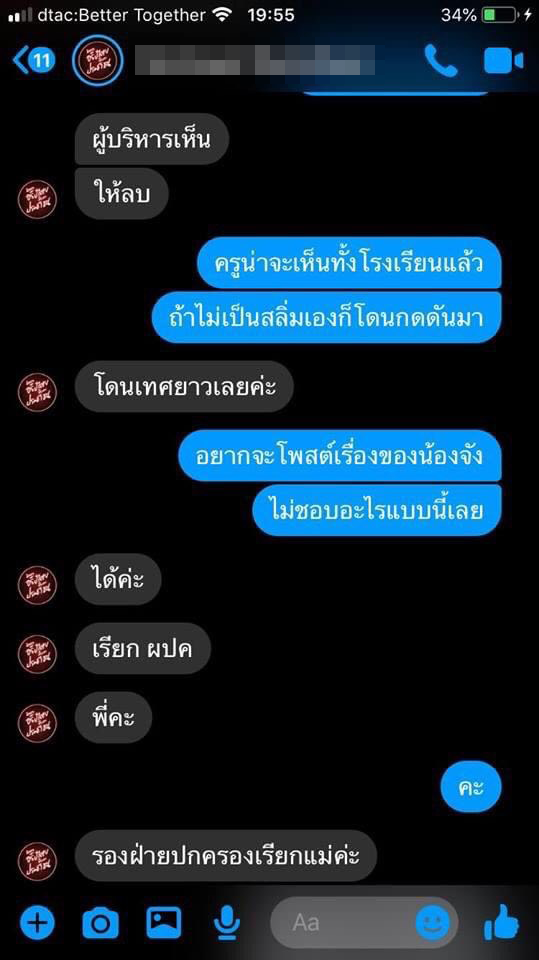Tap sender avatar beside 'รองฝ่ายปกครองเรียกแม่ค่ะ'
The width and height of the screenshot is (539, 960).
(x=37, y=858)
